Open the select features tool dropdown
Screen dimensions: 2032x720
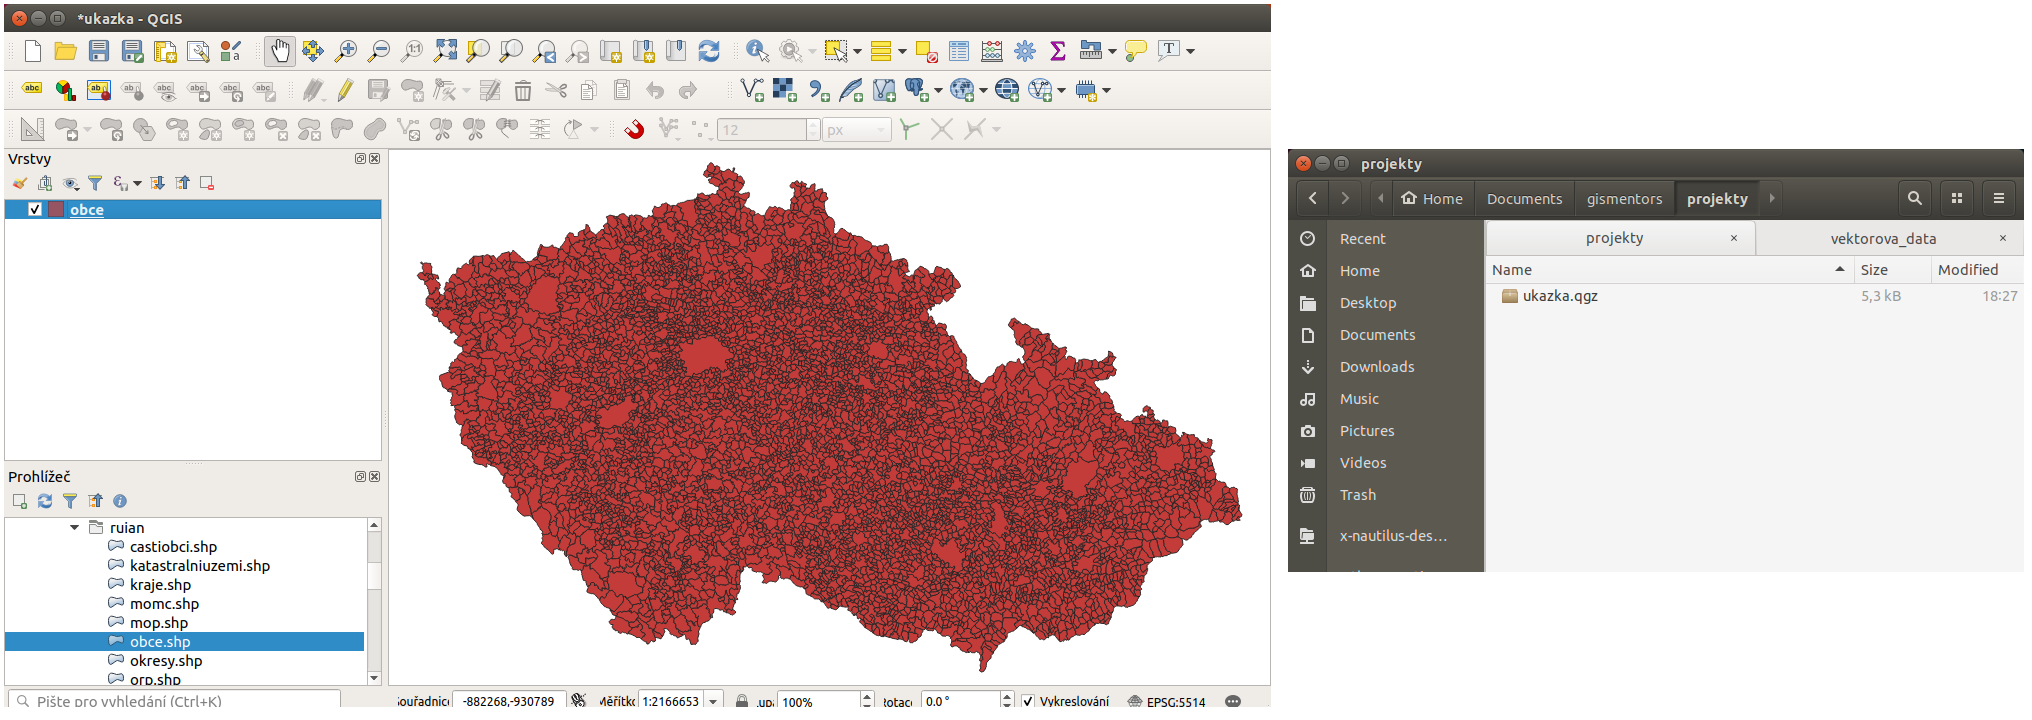point(857,51)
